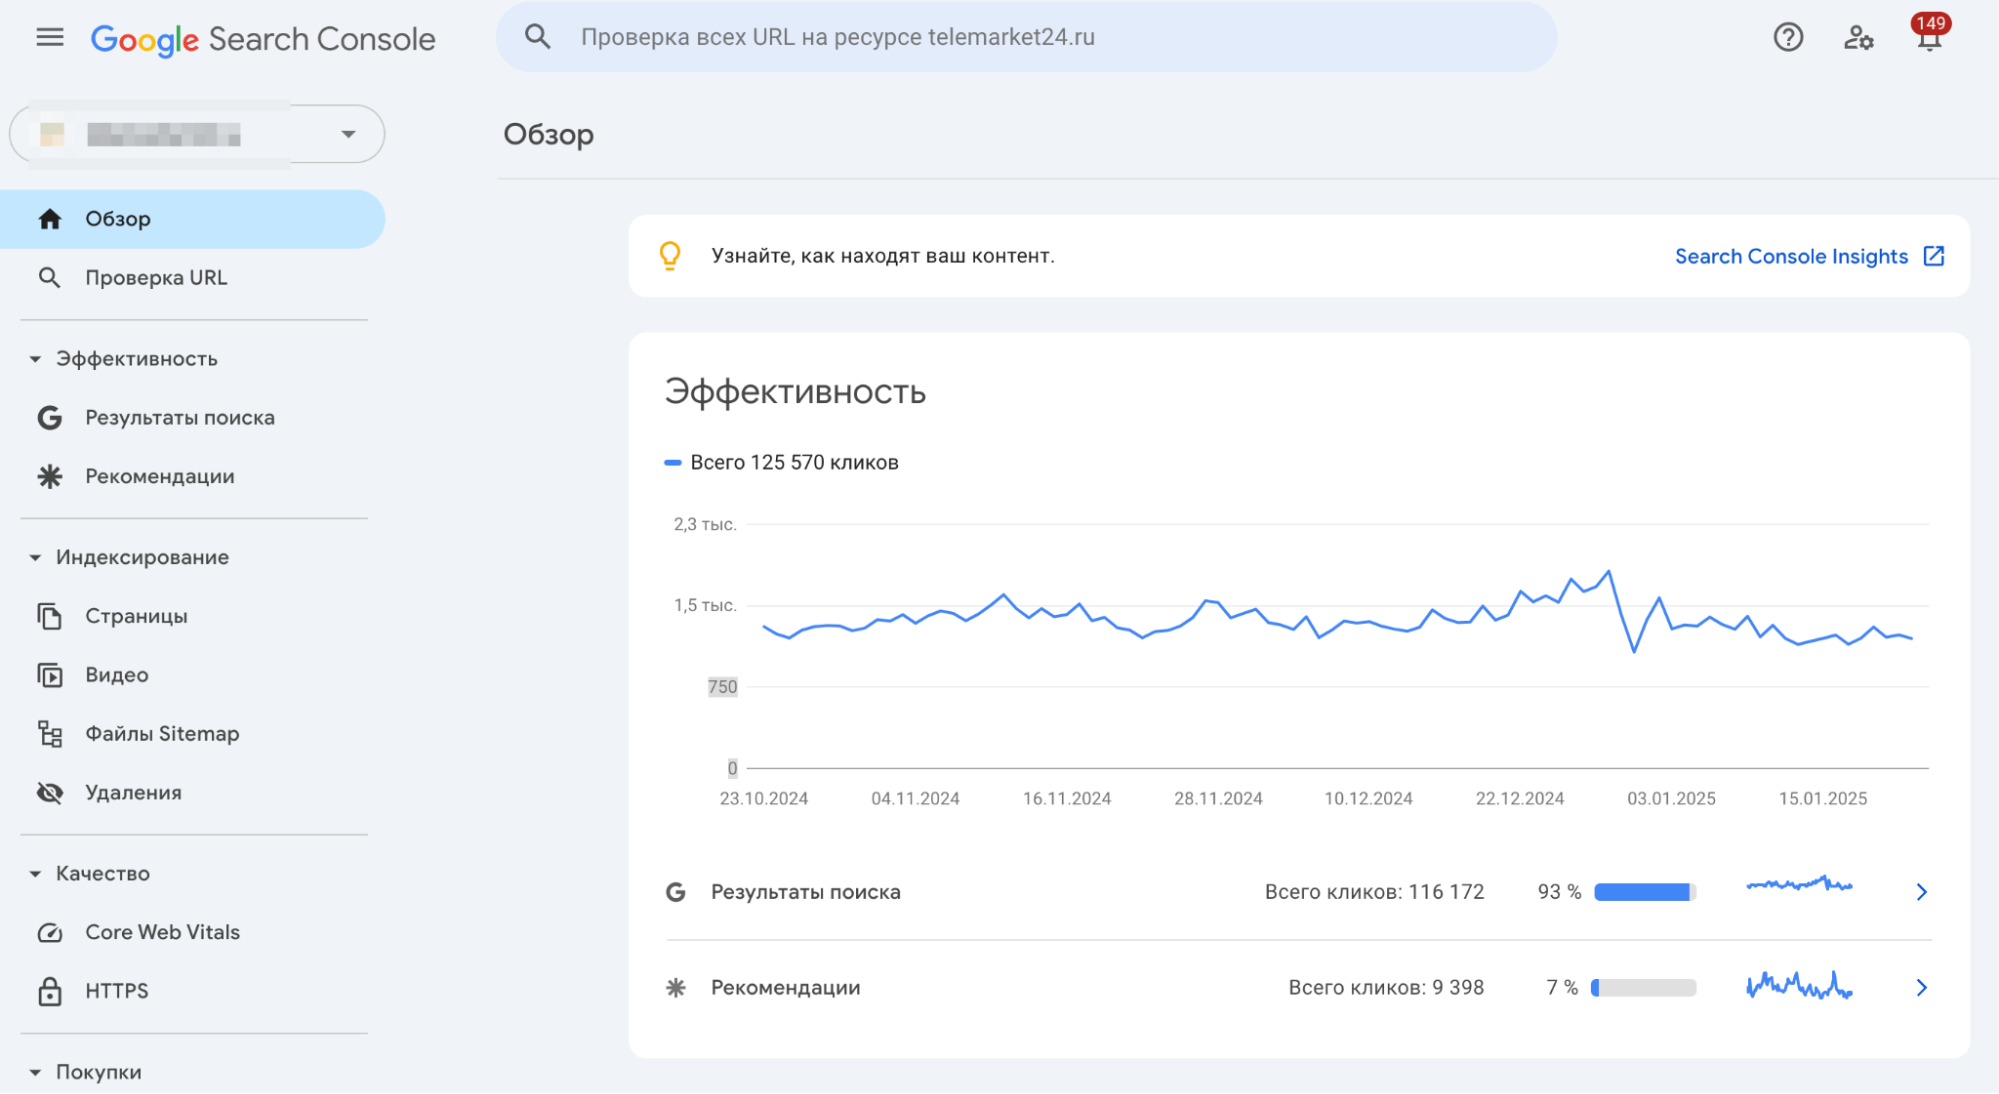1999x1094 pixels.
Task: Click the asterisk icon beside Рекомендации in sidebar
Action: tap(50, 477)
